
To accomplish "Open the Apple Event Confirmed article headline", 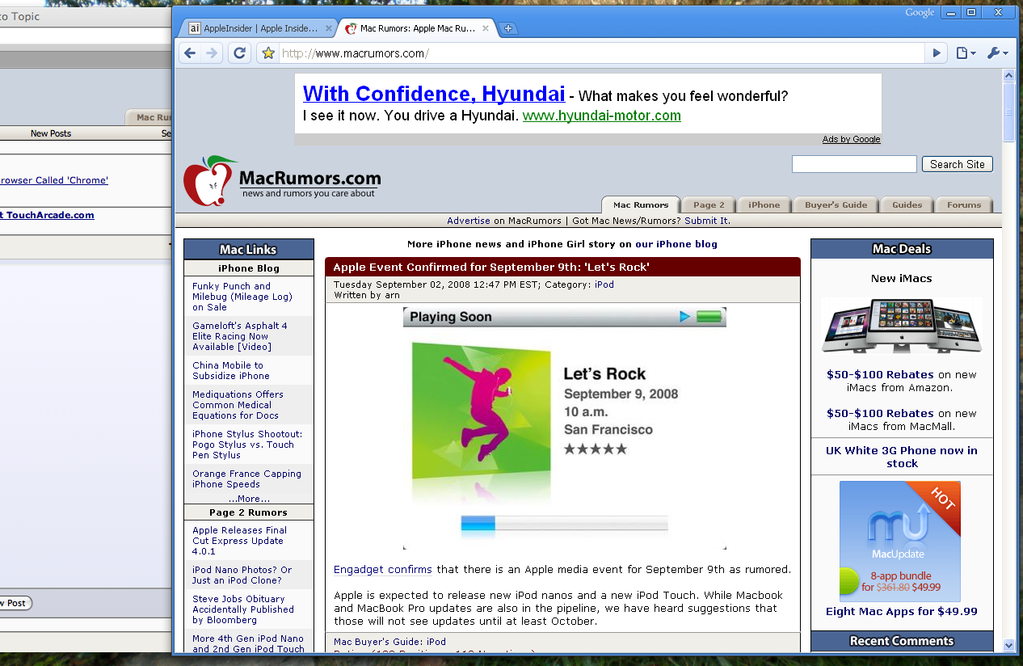I will coord(491,267).
